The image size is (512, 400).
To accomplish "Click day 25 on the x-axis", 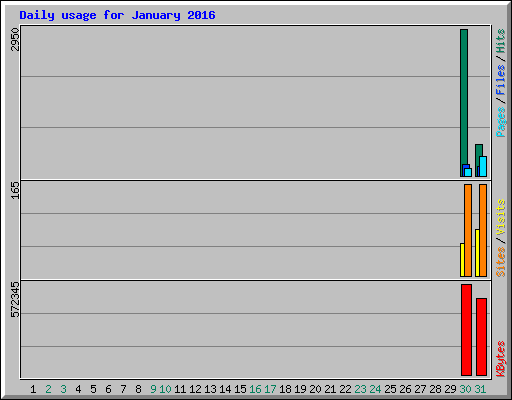I will coord(390,389).
